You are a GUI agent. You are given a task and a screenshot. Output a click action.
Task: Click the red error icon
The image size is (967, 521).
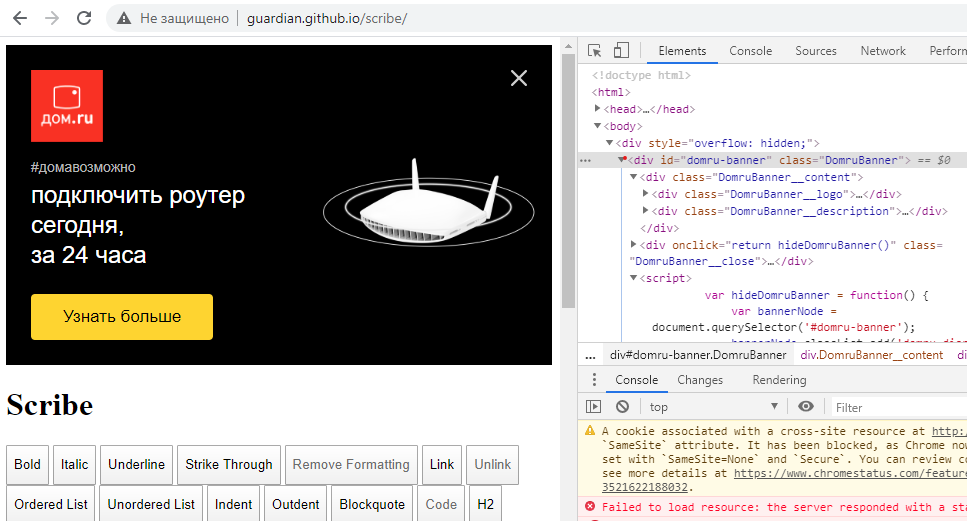point(590,506)
